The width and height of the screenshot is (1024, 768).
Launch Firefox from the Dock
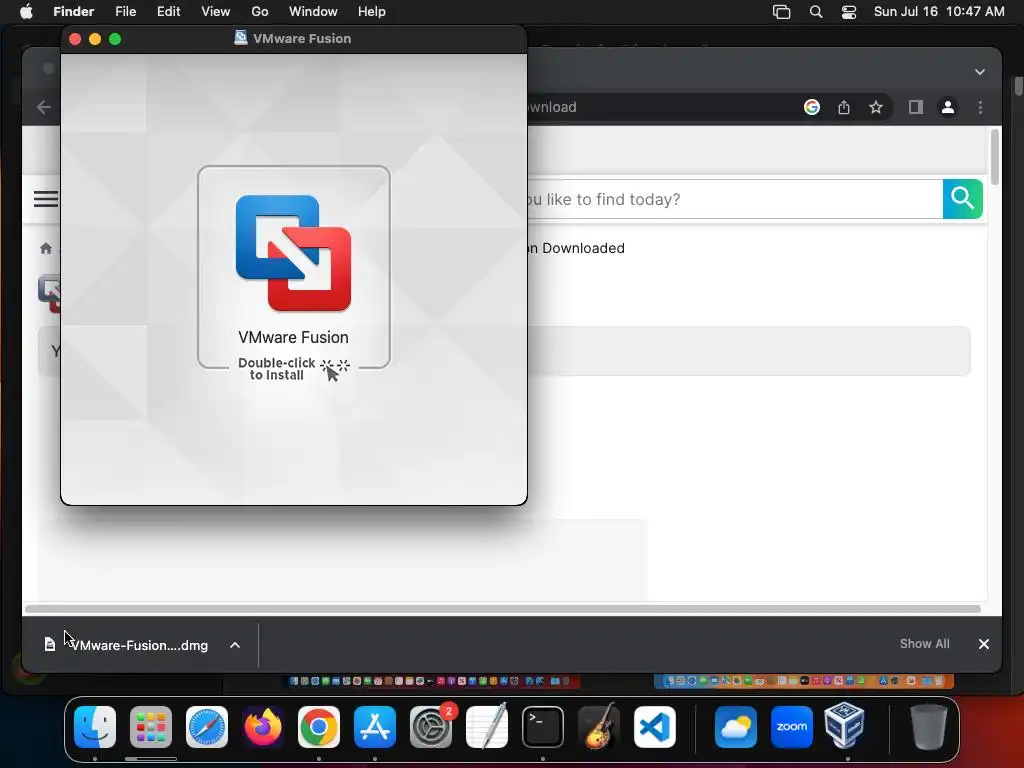point(263,727)
